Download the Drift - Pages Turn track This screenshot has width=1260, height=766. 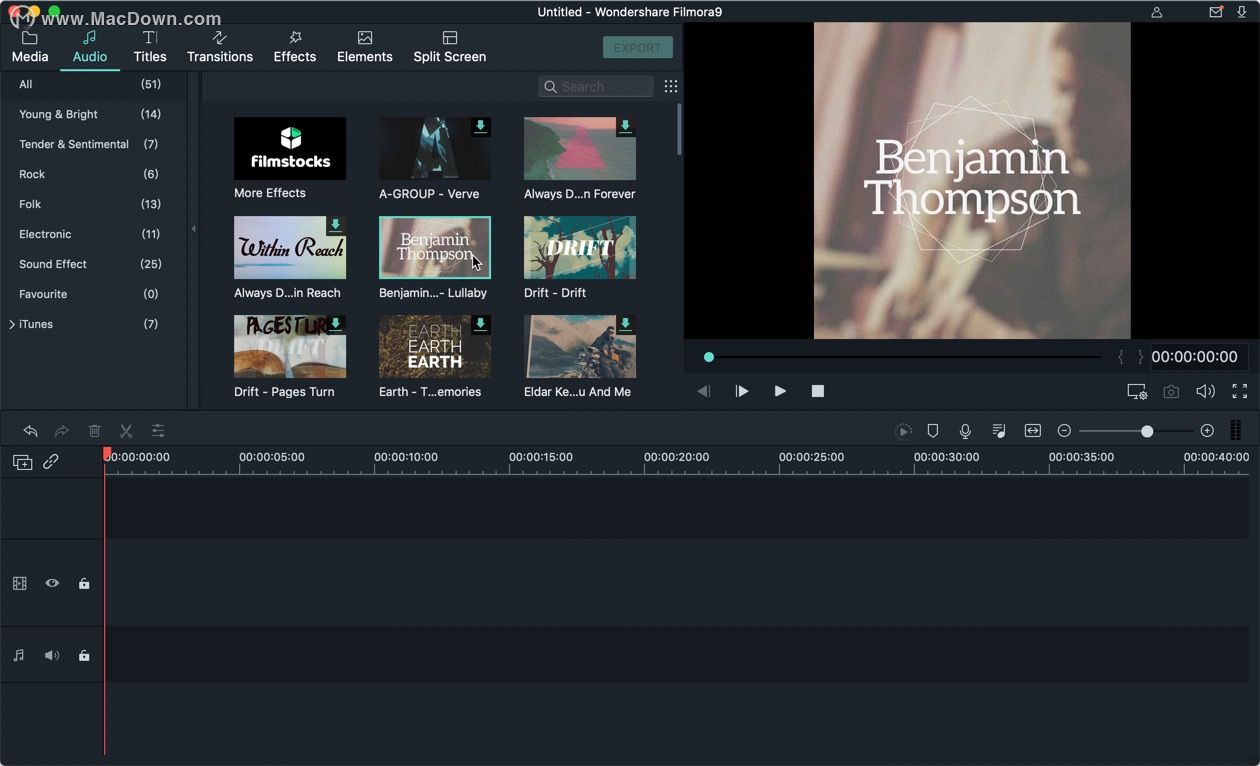[336, 325]
